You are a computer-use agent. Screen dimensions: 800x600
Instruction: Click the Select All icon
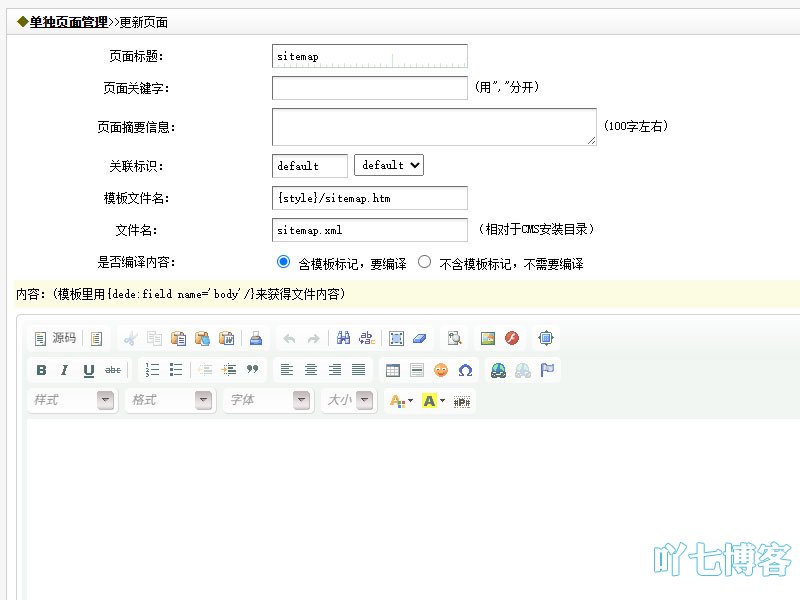396,338
